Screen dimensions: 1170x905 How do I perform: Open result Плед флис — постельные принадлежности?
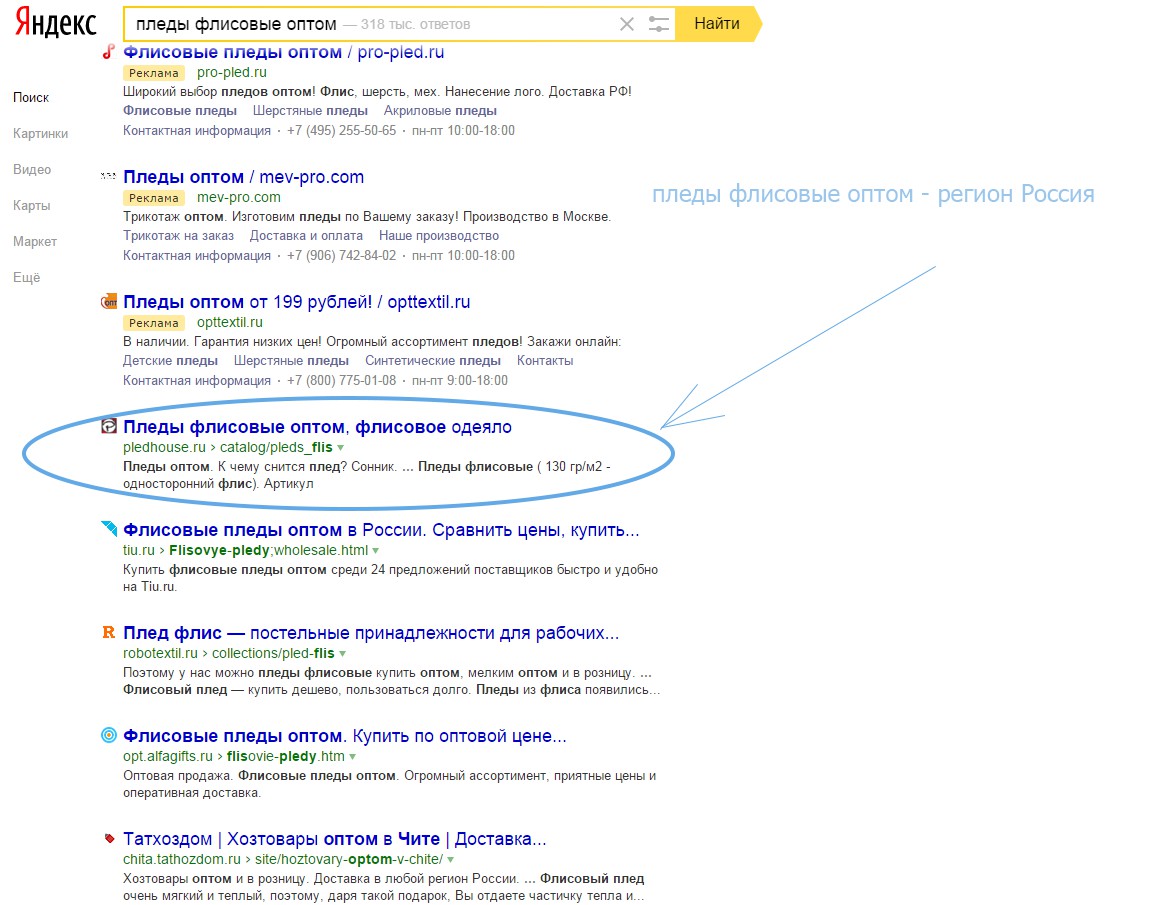point(371,633)
